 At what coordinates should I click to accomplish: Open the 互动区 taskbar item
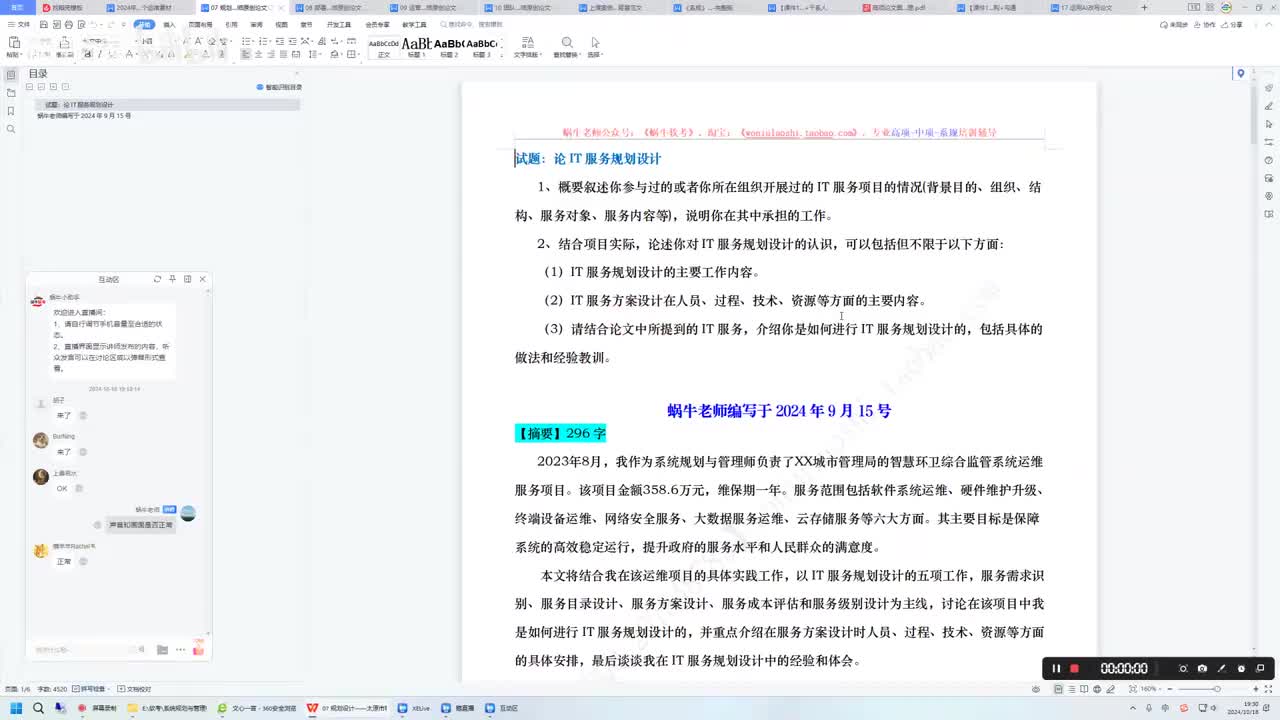tap(503, 708)
